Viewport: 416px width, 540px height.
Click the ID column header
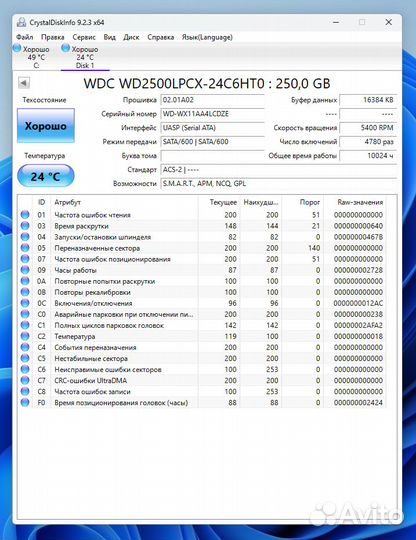(x=41, y=202)
